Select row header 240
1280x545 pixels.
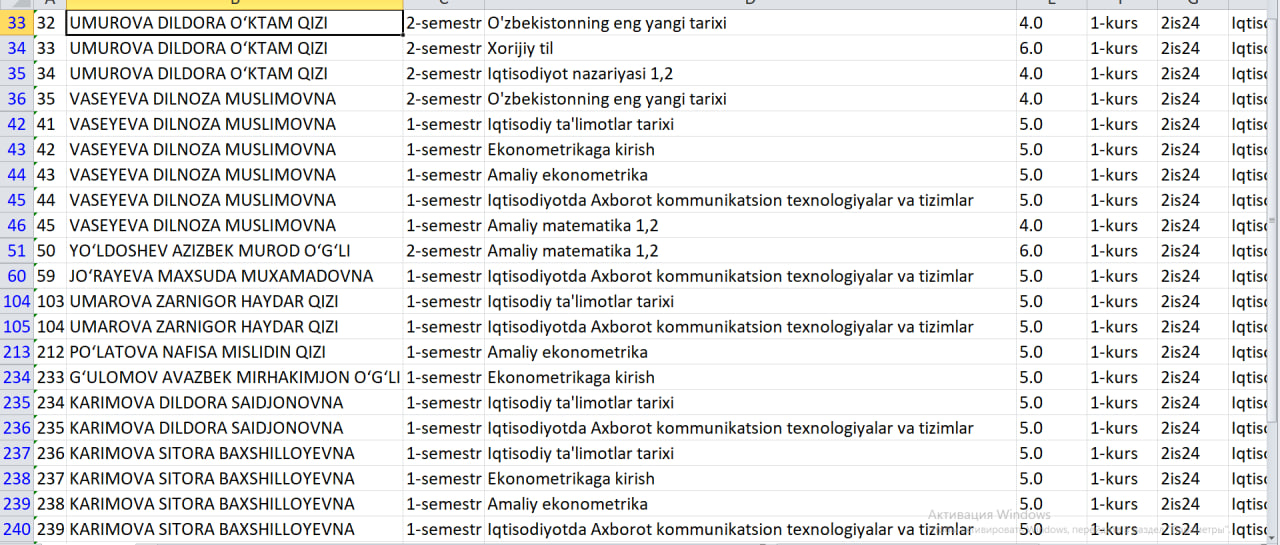[x=16, y=529]
